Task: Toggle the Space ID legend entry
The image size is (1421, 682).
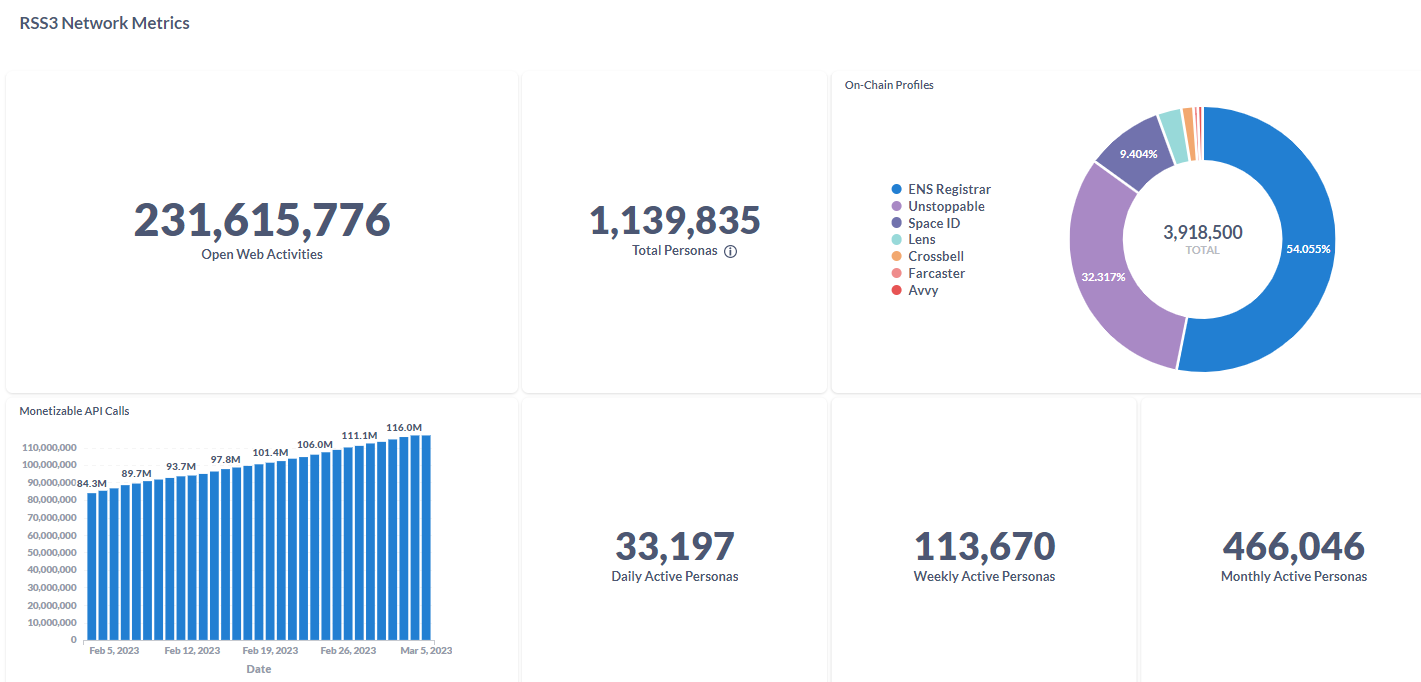Action: tap(925, 223)
